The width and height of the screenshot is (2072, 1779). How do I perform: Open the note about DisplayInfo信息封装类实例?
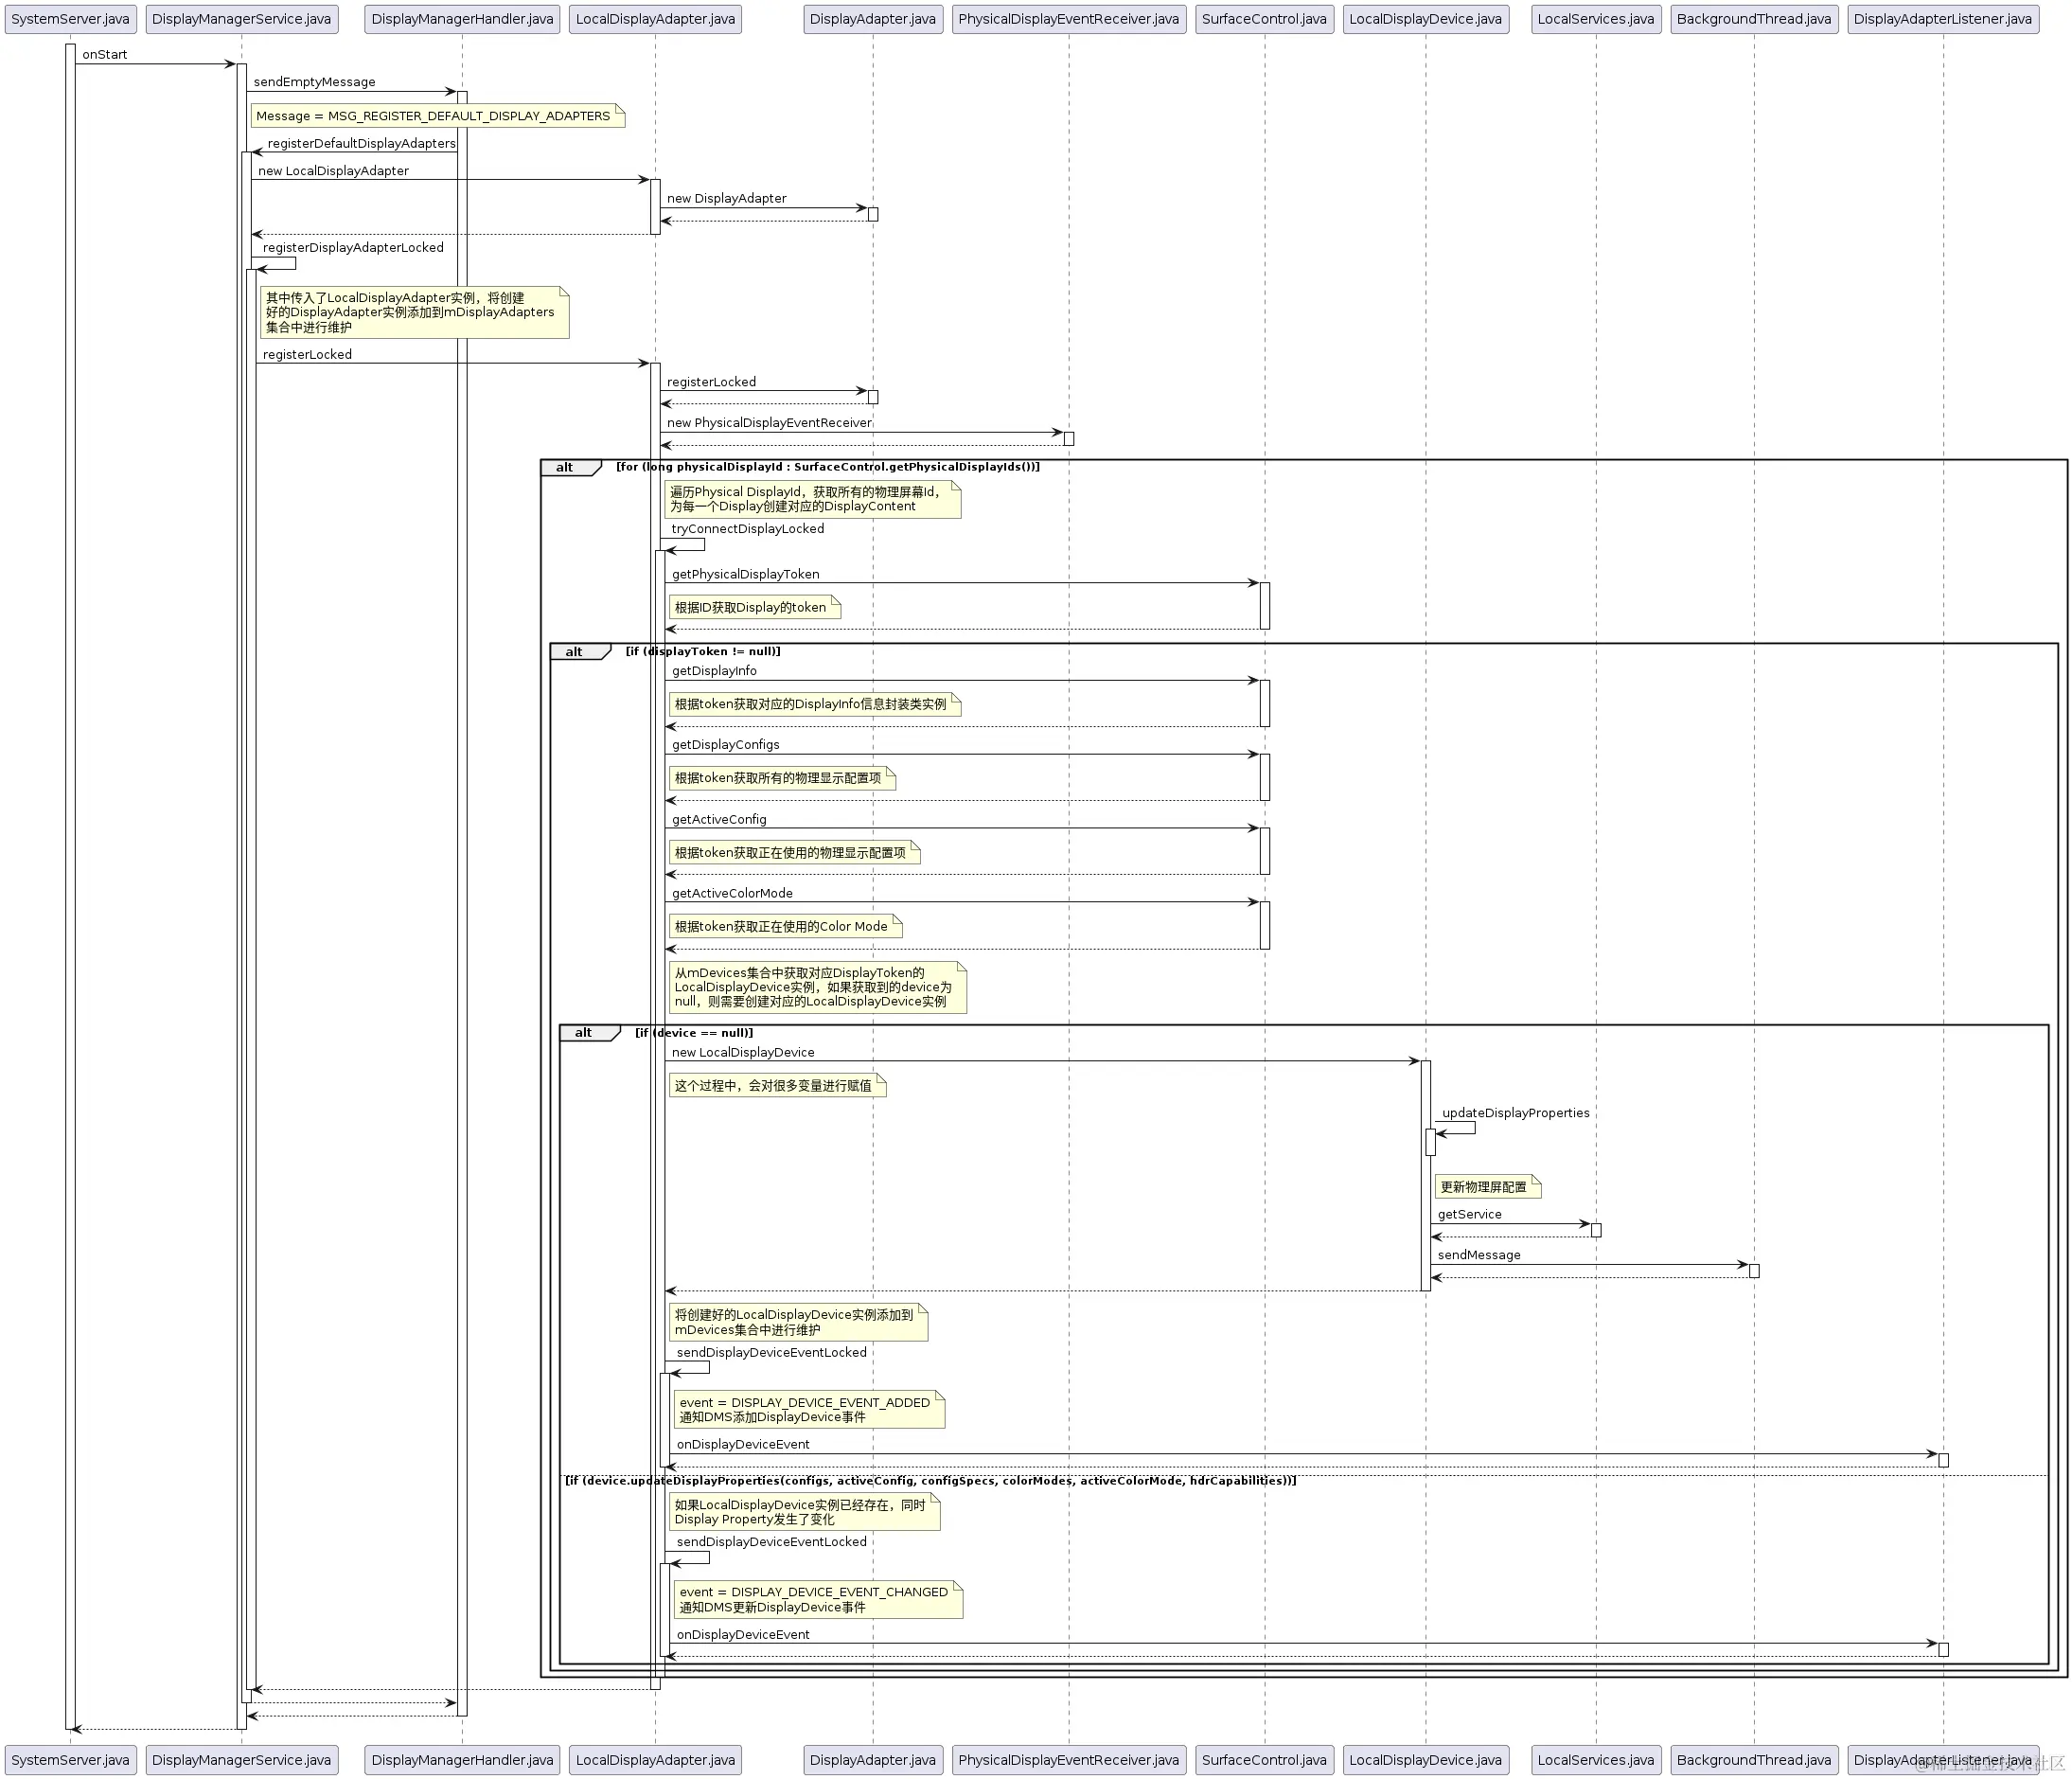815,704
